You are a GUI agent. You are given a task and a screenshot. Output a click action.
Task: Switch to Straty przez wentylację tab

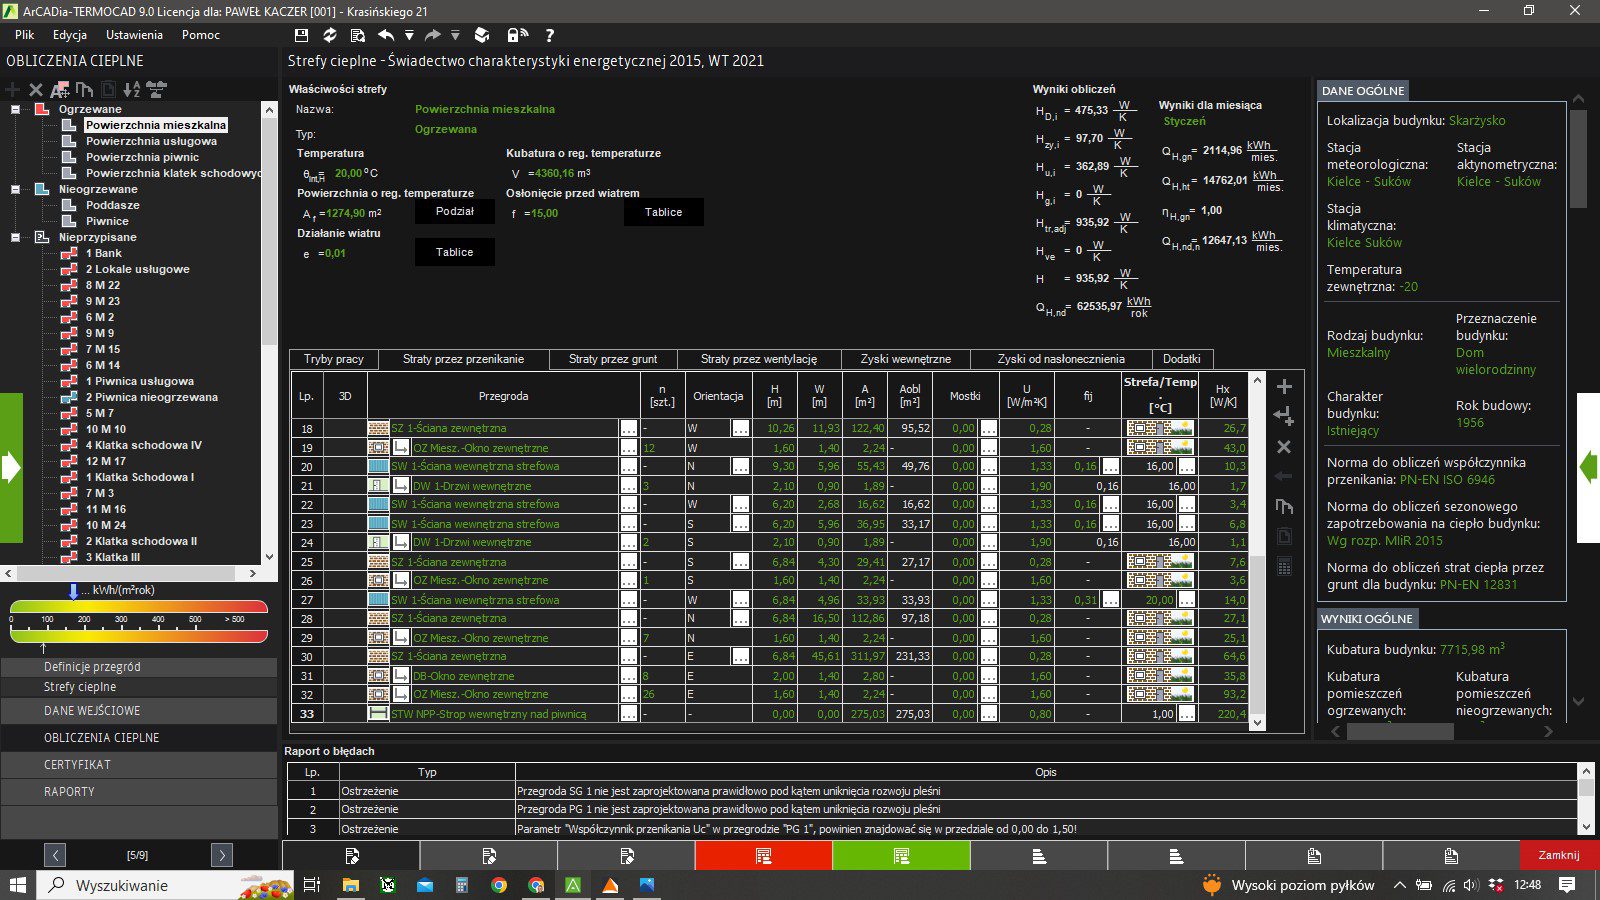[758, 359]
